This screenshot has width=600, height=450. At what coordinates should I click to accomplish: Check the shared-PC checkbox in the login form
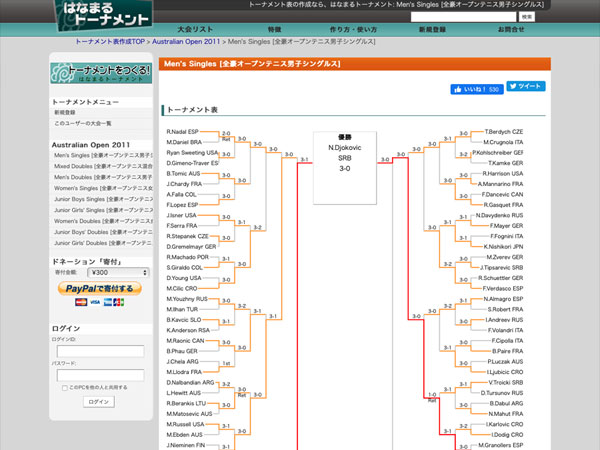[x=65, y=387]
